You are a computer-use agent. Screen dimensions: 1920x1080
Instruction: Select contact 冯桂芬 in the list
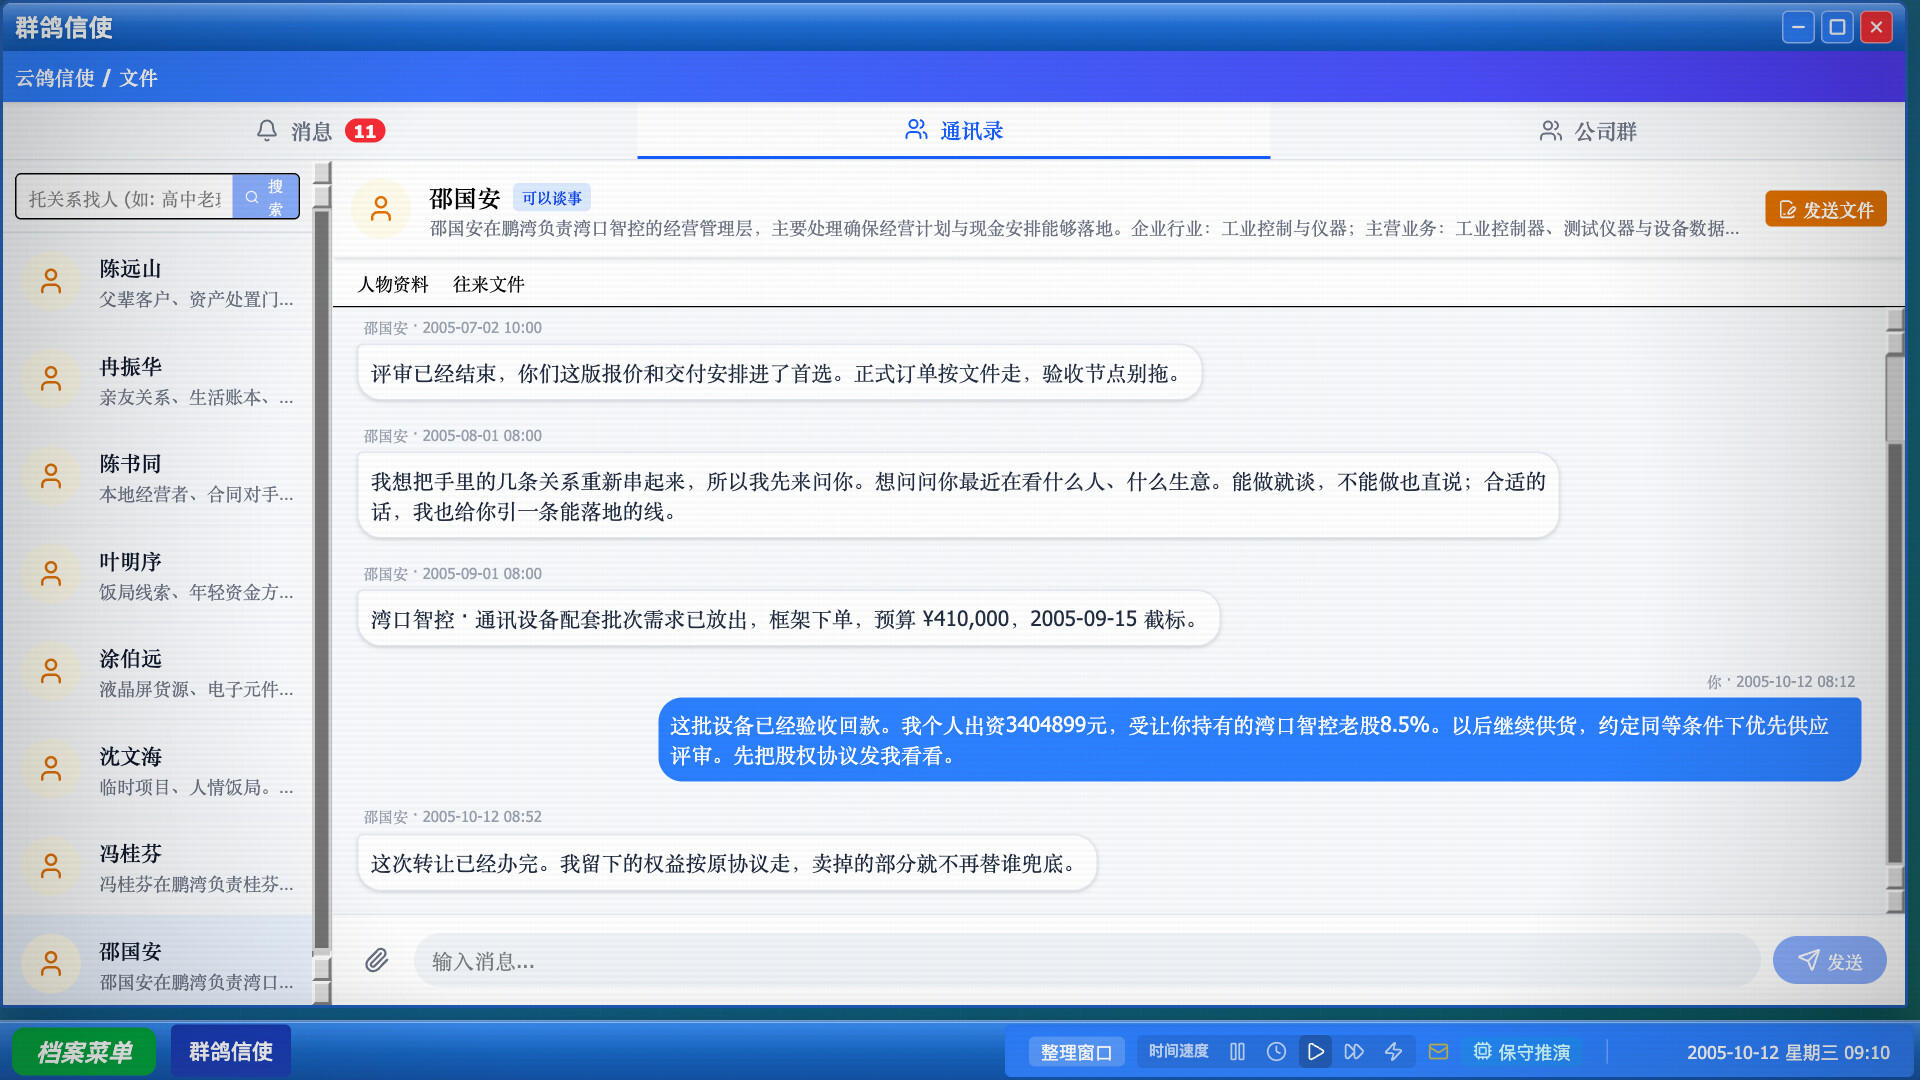coord(158,868)
